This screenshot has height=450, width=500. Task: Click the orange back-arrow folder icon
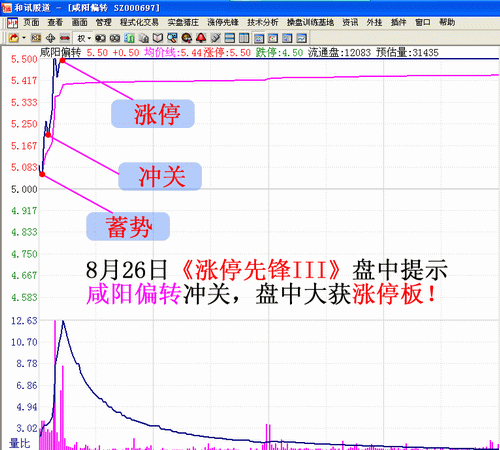(x=14, y=38)
